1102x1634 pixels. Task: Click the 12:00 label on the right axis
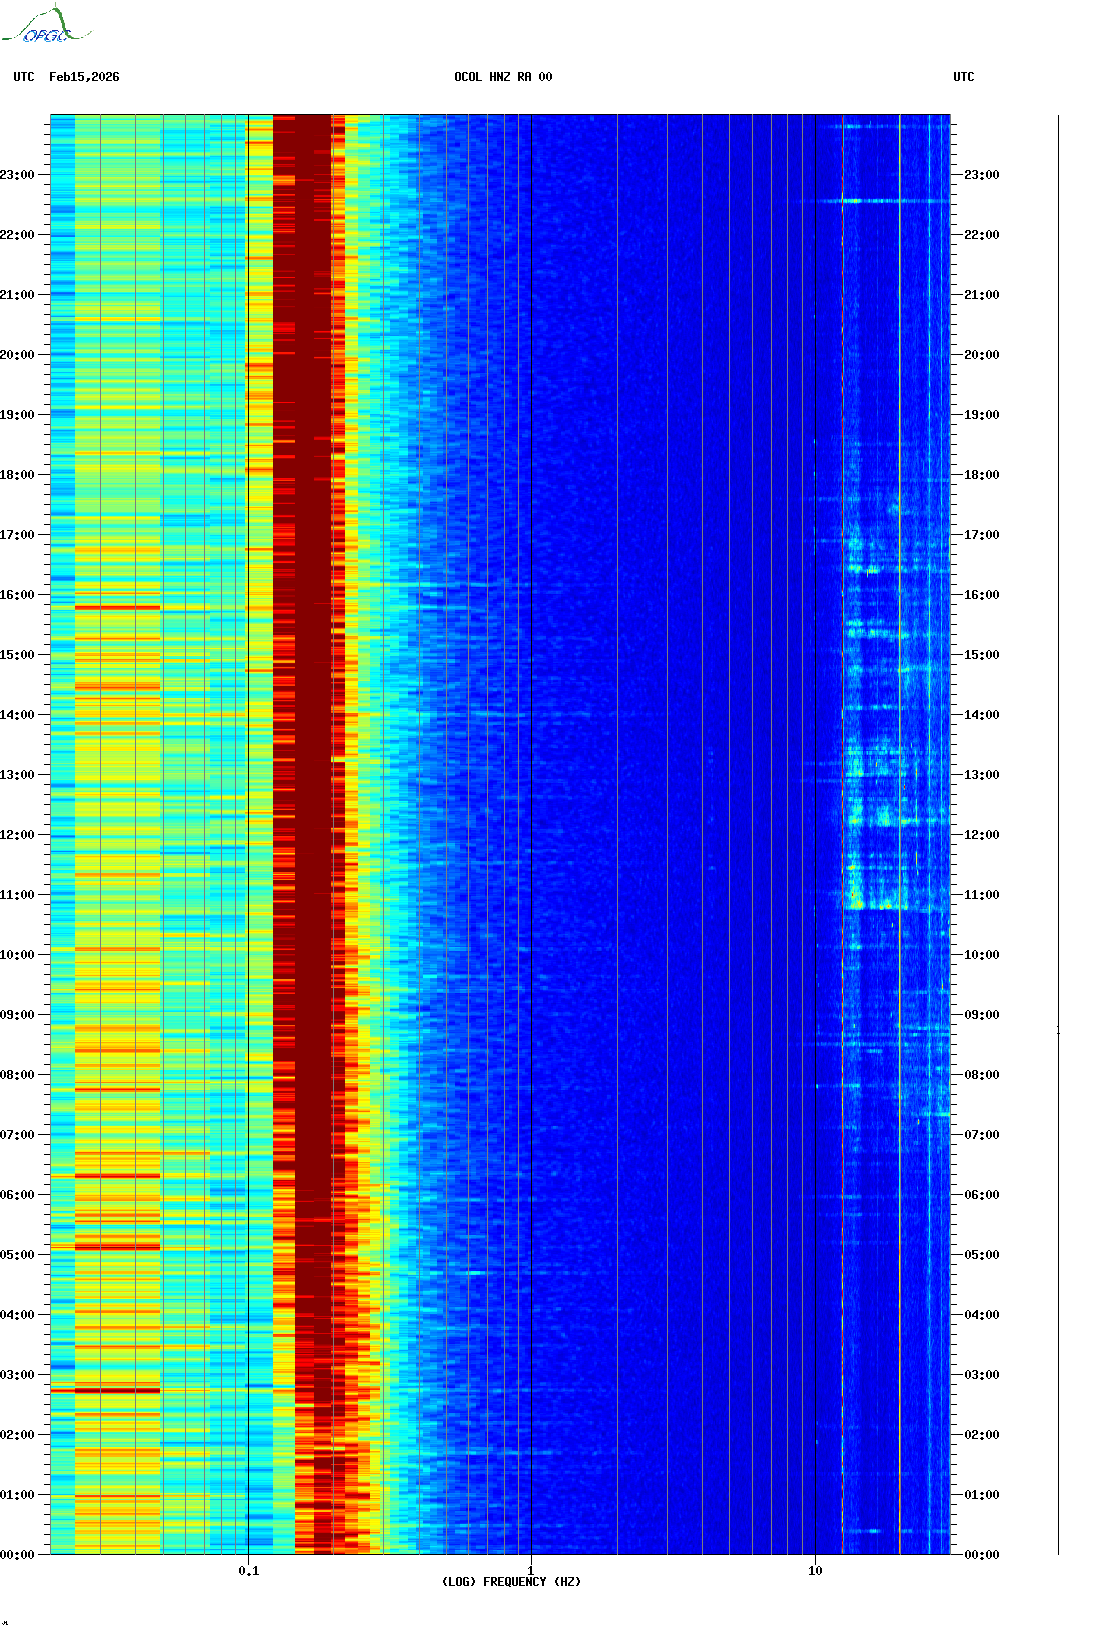[x=982, y=835]
